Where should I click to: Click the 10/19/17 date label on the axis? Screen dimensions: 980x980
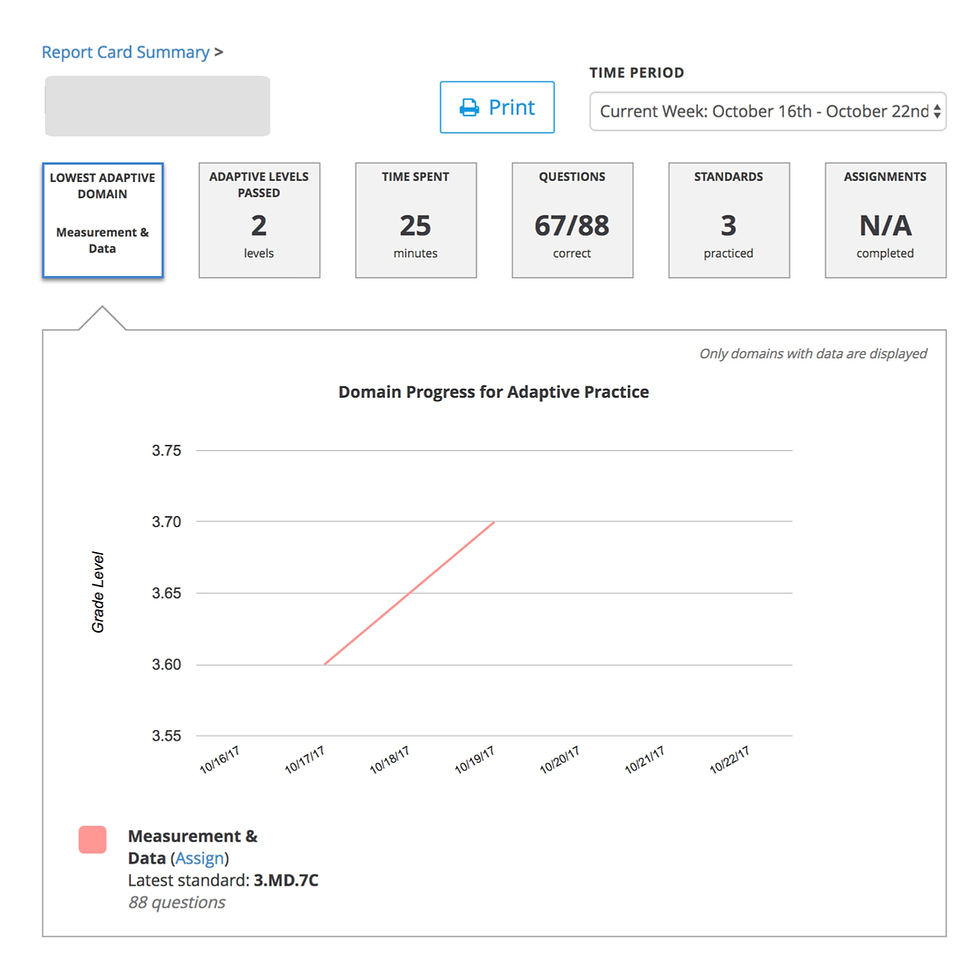474,759
